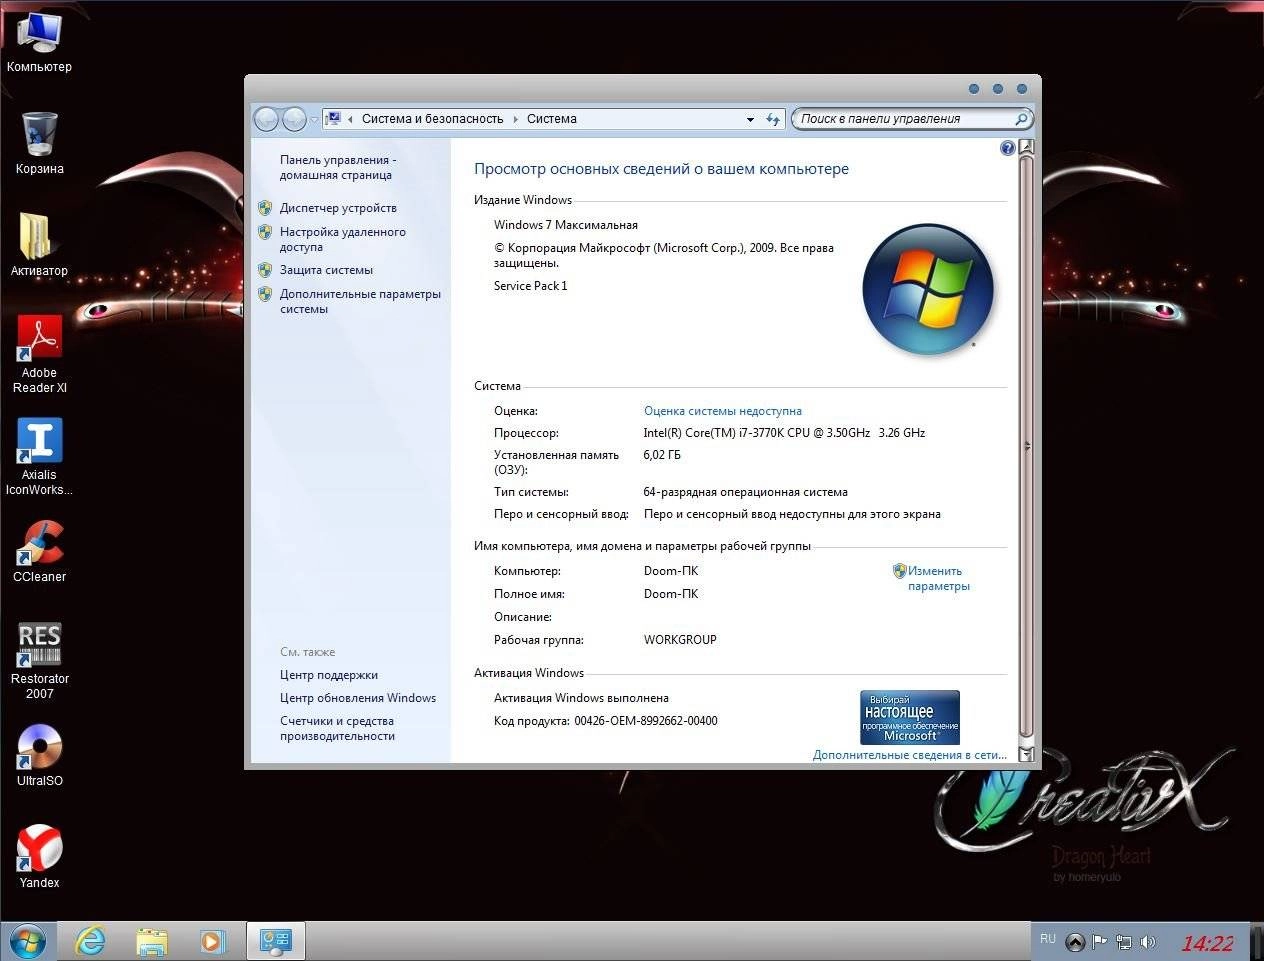Launch Restorator 2007 shortcut

pos(39,660)
